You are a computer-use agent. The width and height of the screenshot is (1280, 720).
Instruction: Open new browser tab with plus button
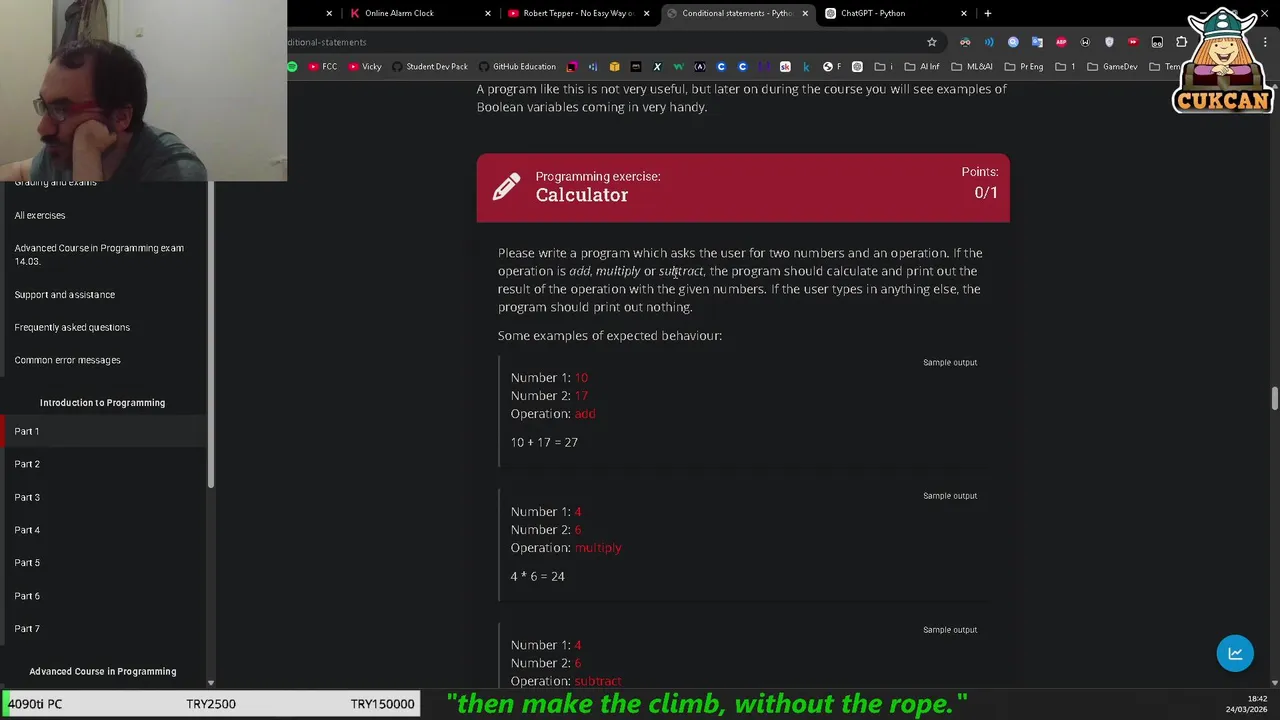987,13
